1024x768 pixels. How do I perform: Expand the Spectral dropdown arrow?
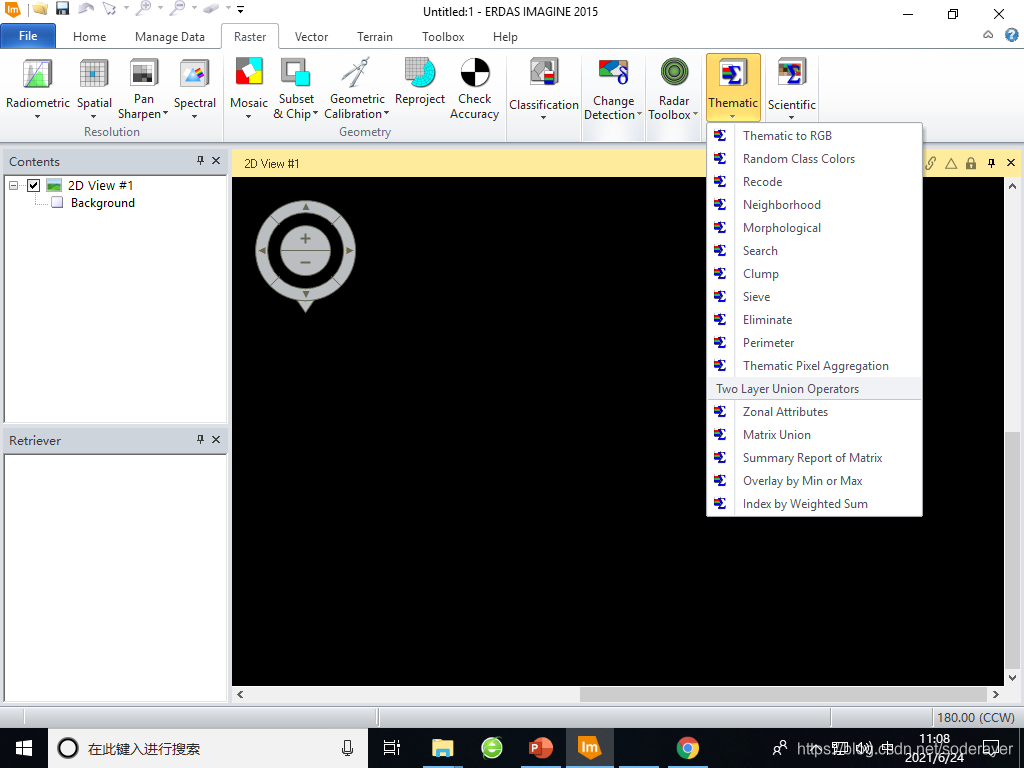(195, 117)
